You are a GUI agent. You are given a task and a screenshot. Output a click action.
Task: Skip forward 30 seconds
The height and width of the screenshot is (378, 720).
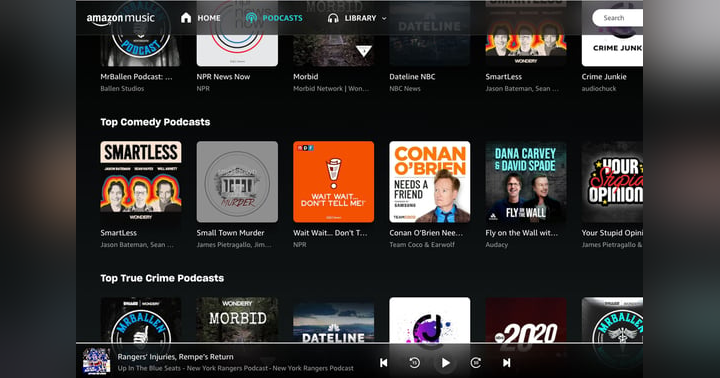(476, 363)
